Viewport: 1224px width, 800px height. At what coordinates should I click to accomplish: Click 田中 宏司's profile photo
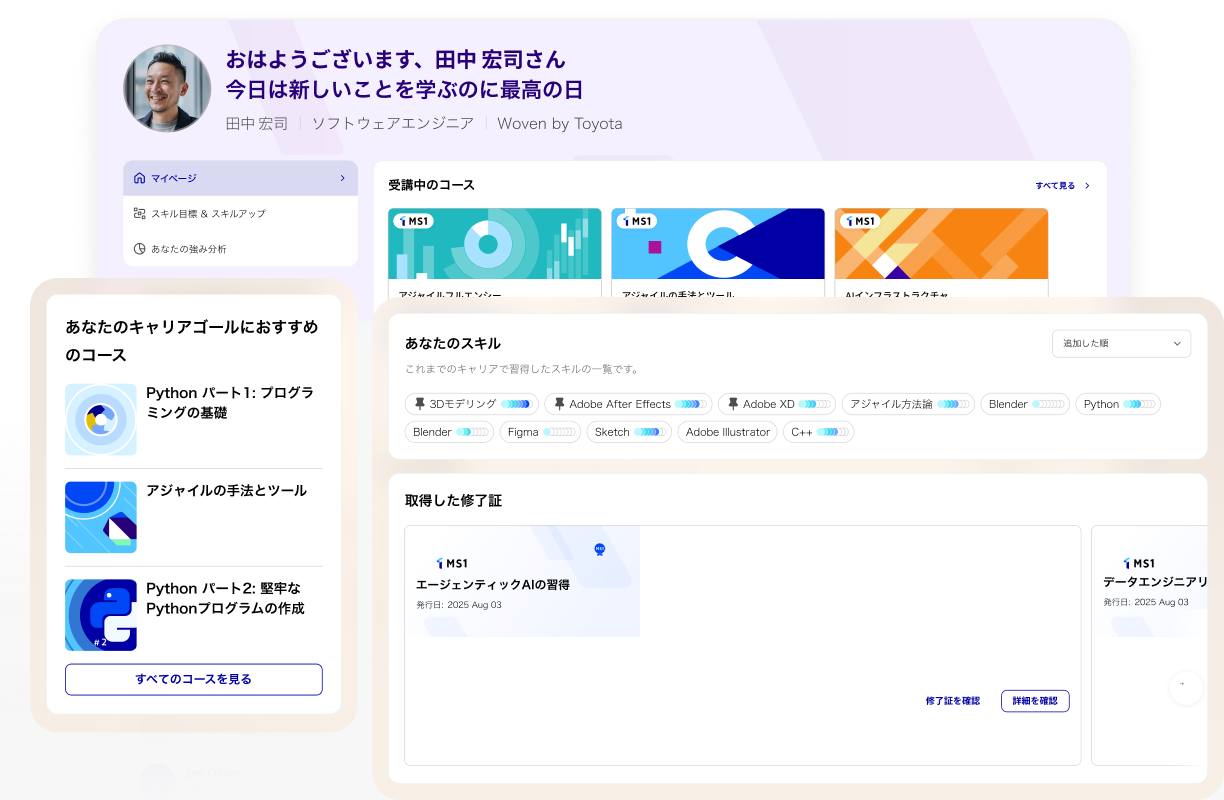coord(167,88)
